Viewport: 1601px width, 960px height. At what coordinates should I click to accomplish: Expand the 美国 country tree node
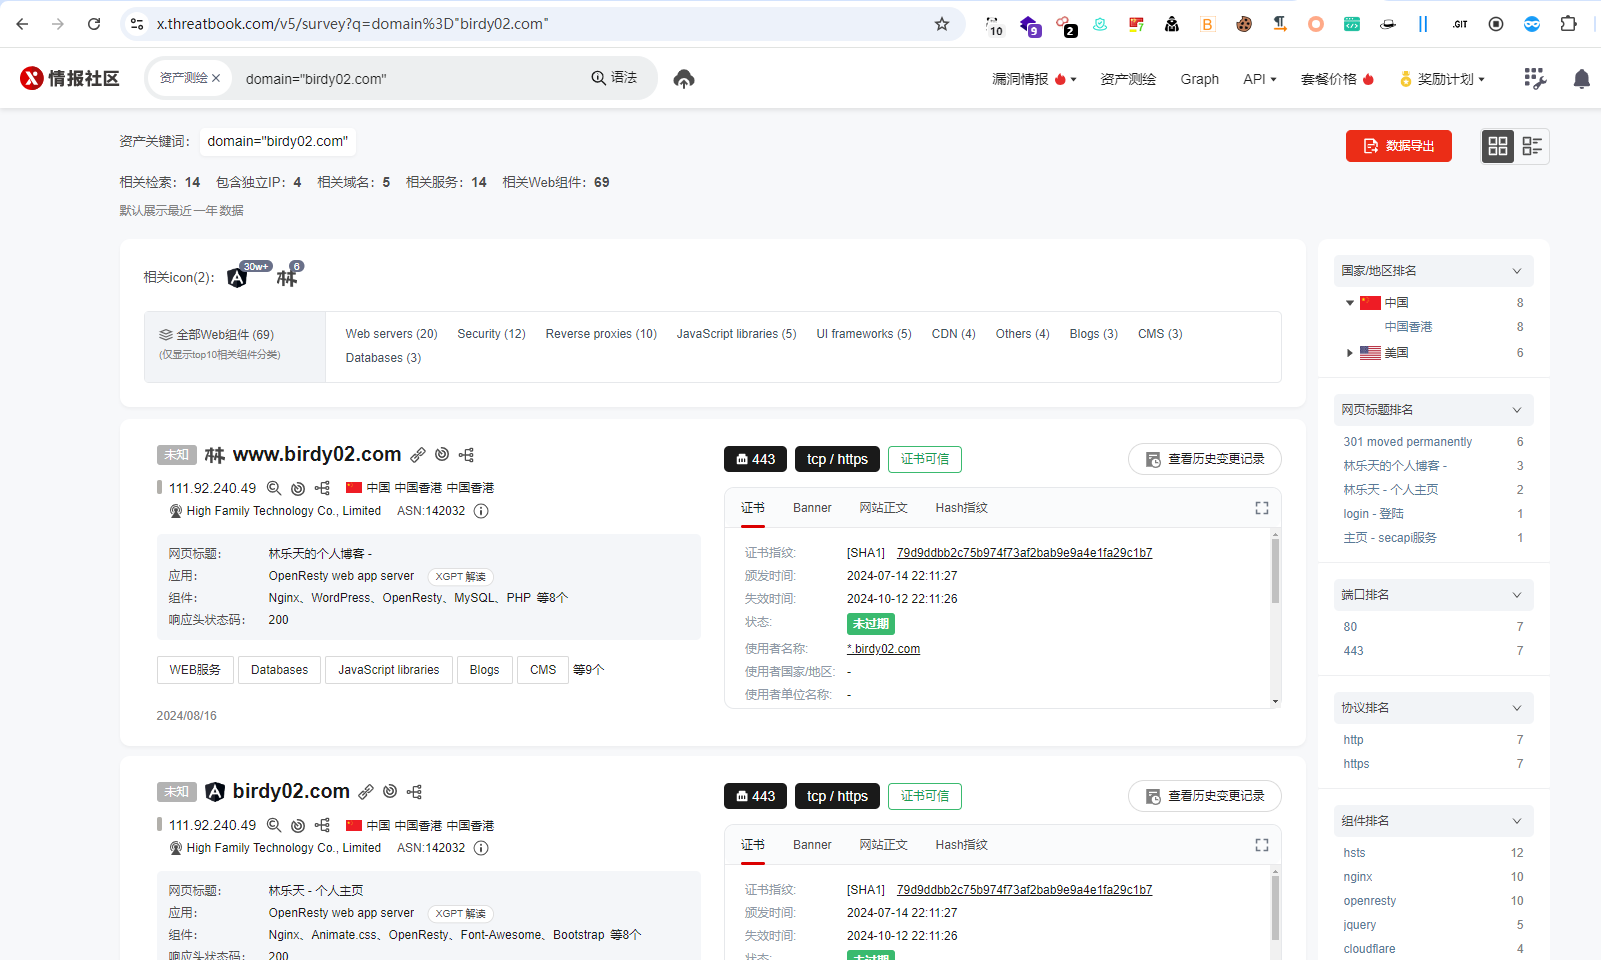tap(1350, 353)
